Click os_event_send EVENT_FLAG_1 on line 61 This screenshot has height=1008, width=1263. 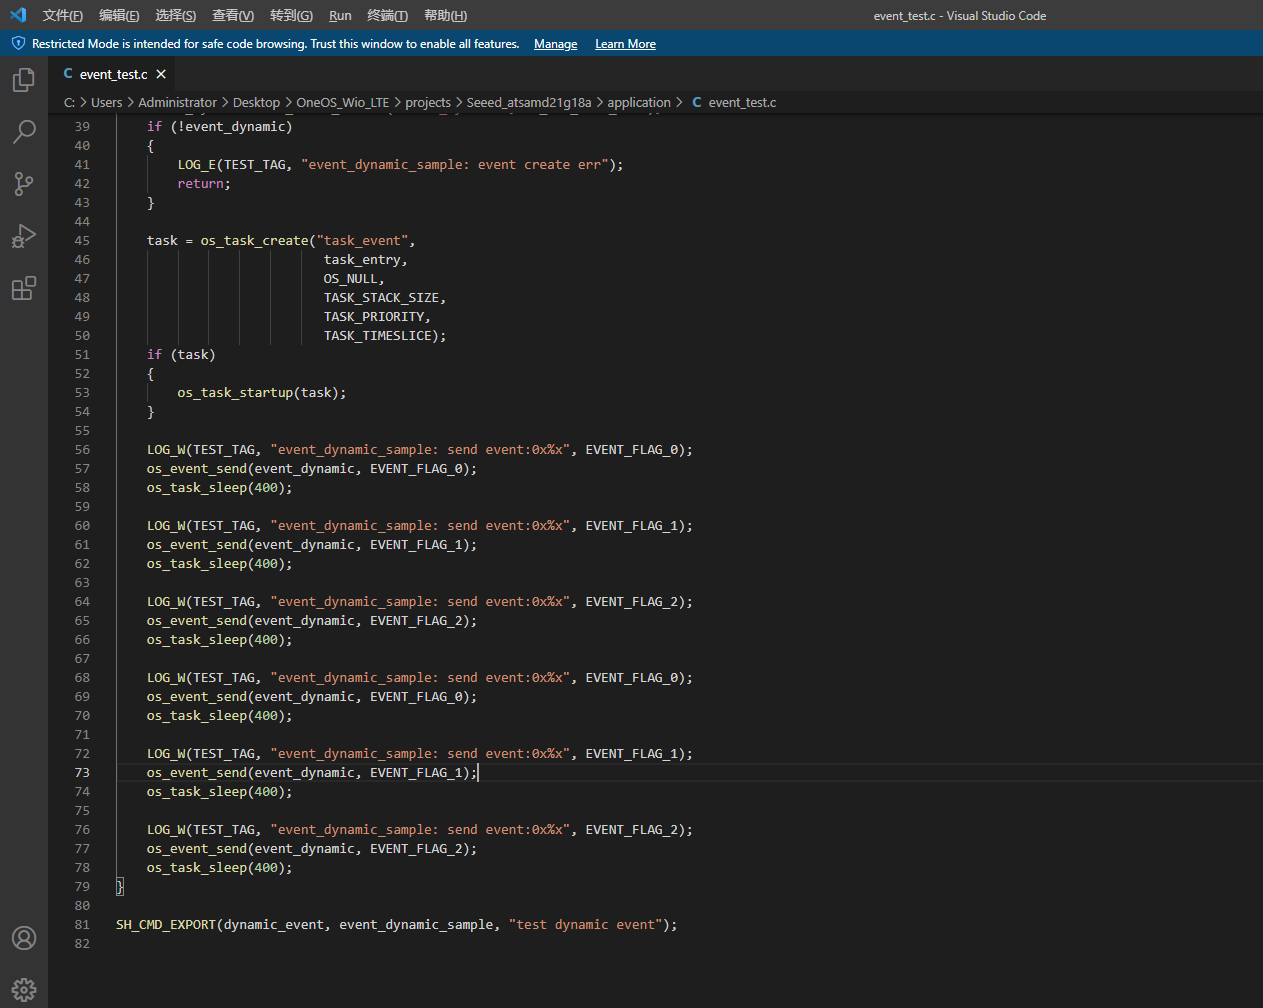312,545
